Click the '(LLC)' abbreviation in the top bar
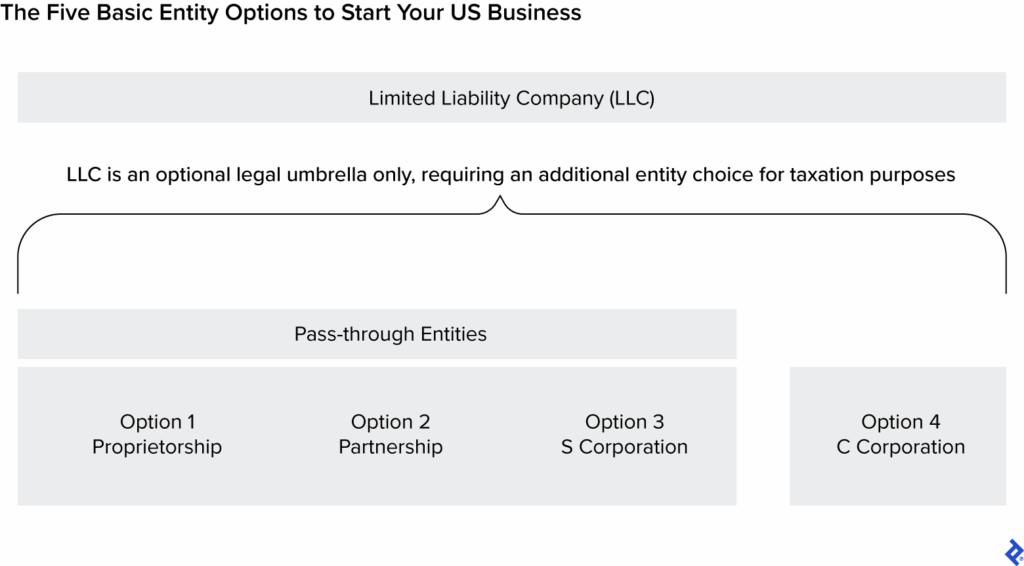 click(x=632, y=98)
